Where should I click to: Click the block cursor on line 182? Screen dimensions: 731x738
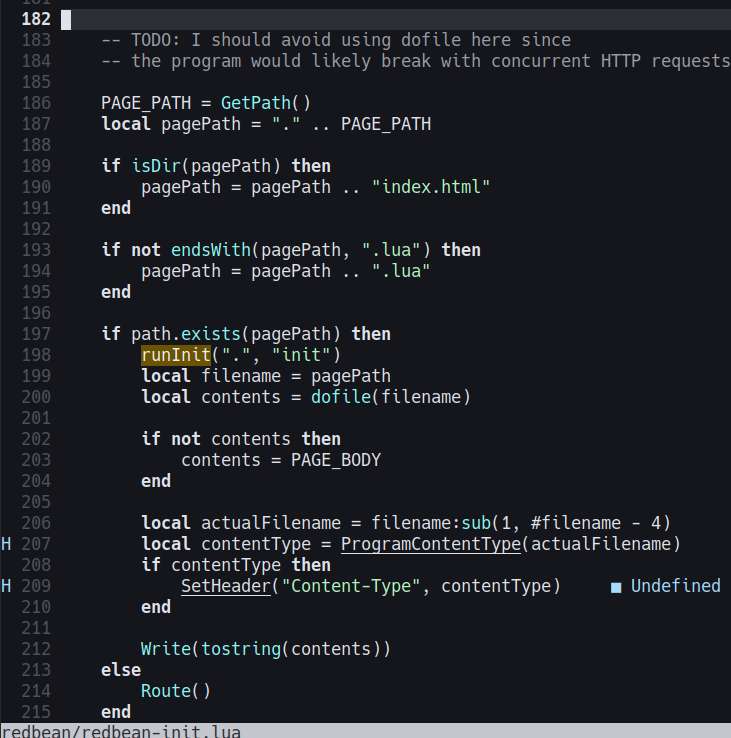coord(66,19)
